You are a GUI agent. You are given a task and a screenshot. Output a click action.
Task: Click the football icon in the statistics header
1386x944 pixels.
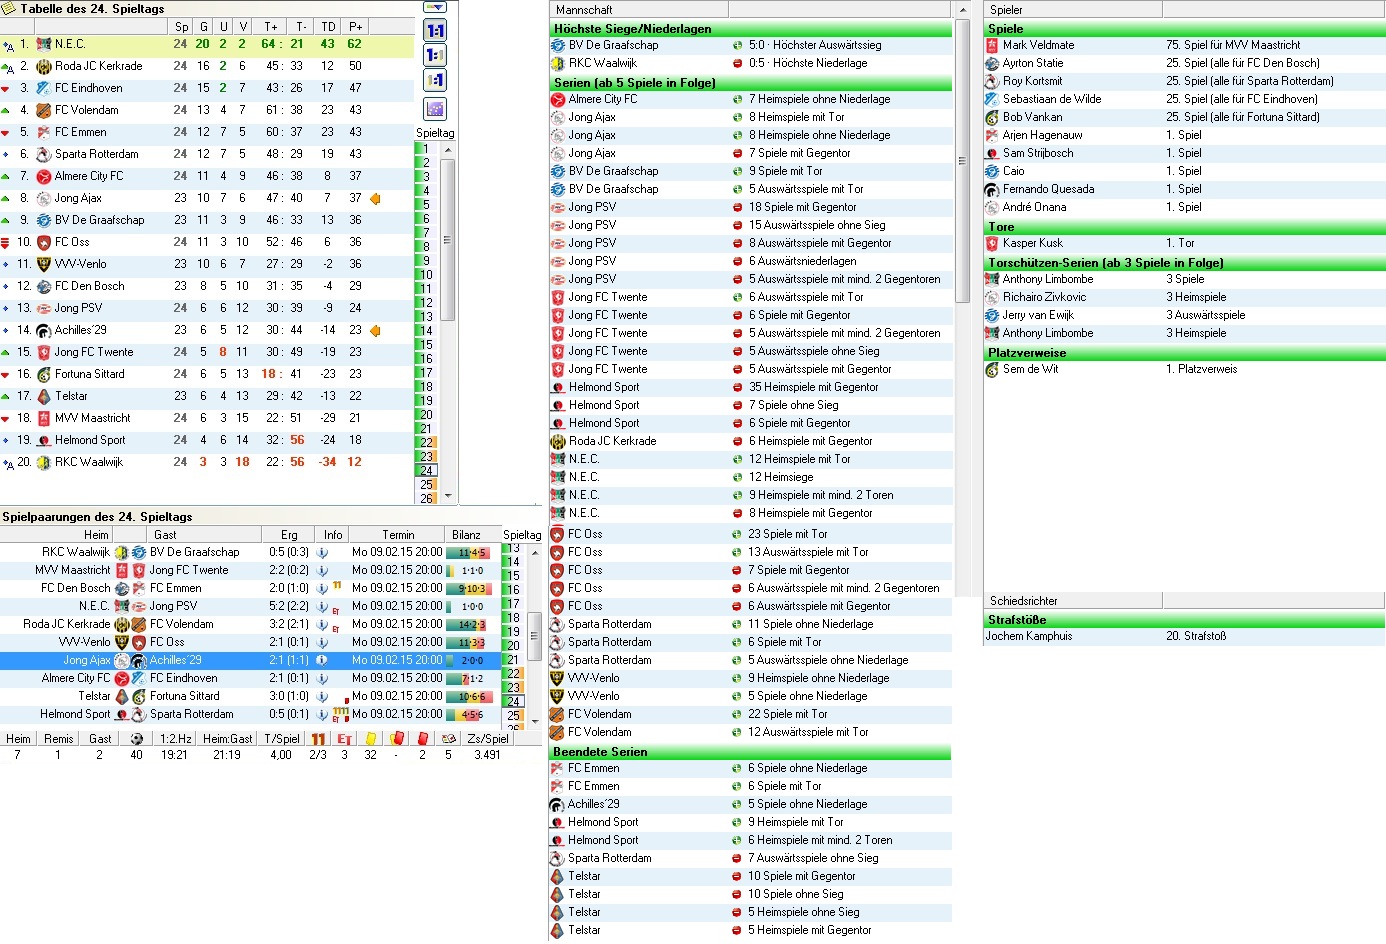tap(137, 739)
